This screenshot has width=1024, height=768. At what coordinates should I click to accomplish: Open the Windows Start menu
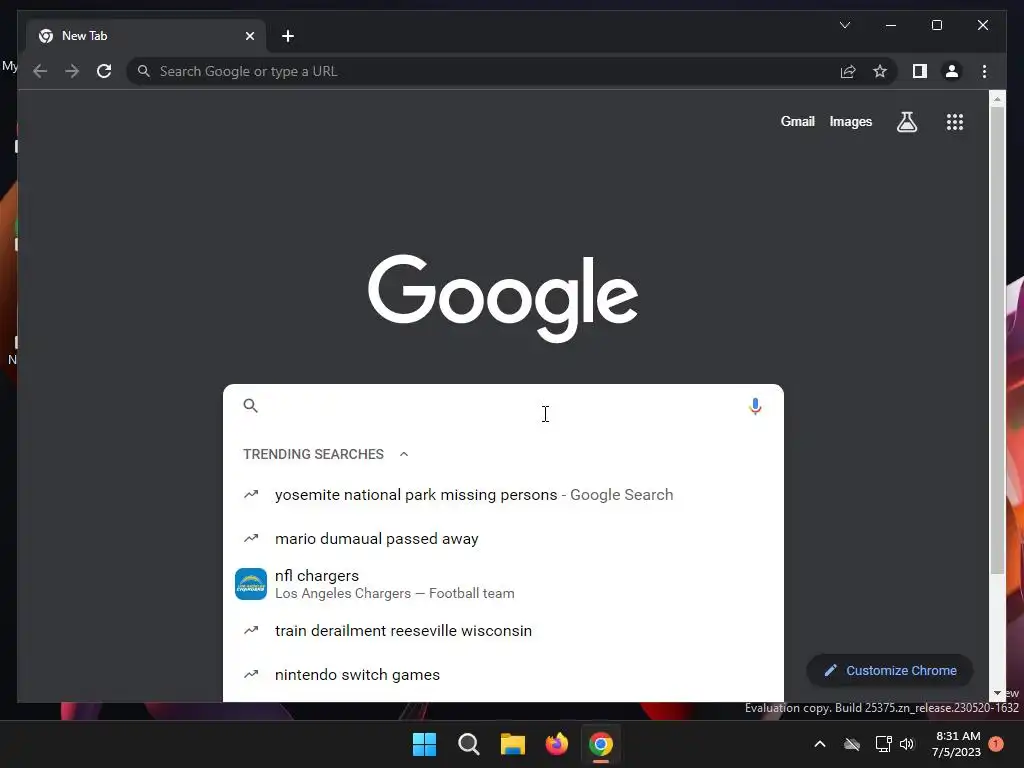(424, 744)
